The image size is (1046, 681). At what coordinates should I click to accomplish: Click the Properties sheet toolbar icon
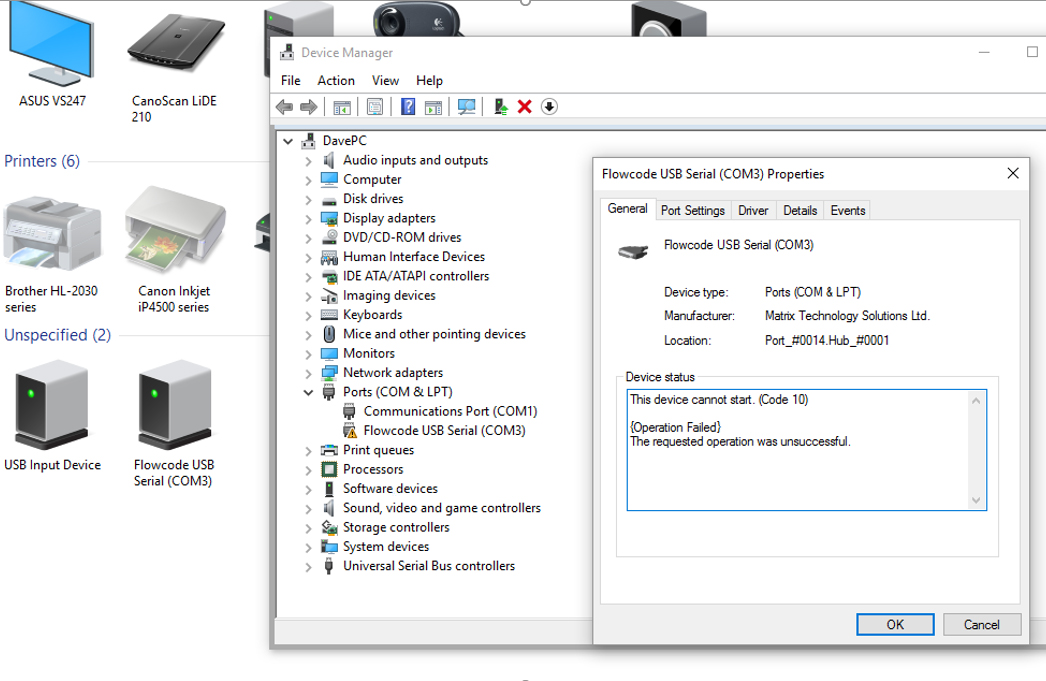(x=375, y=107)
